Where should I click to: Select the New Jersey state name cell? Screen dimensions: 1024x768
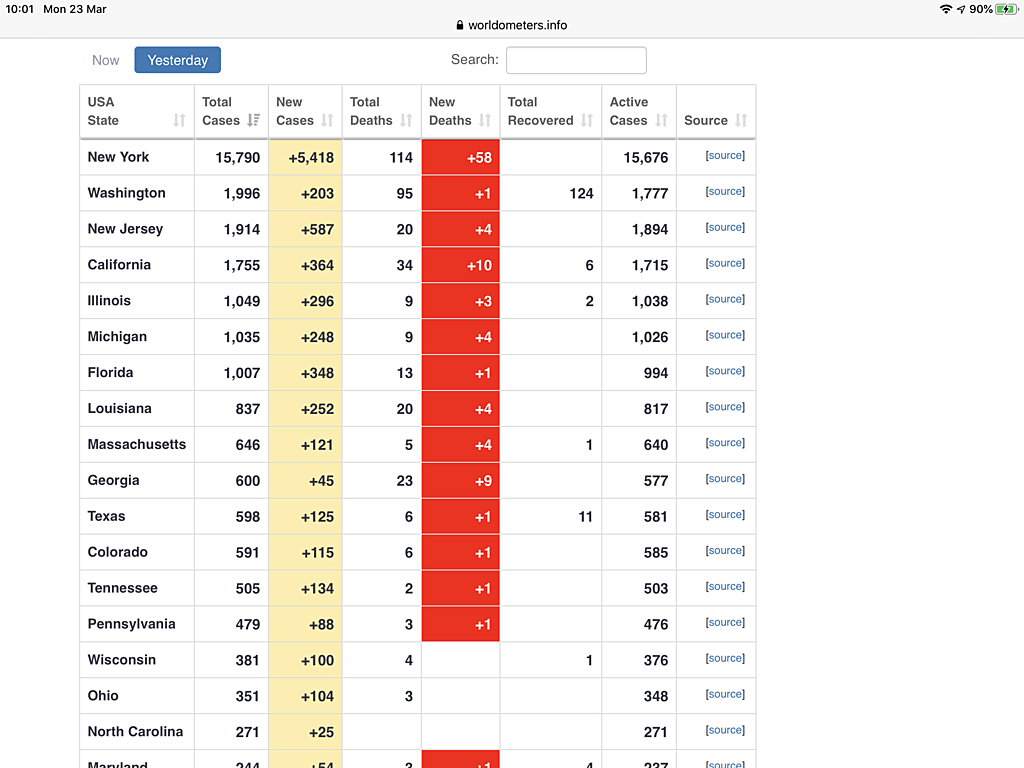[137, 229]
